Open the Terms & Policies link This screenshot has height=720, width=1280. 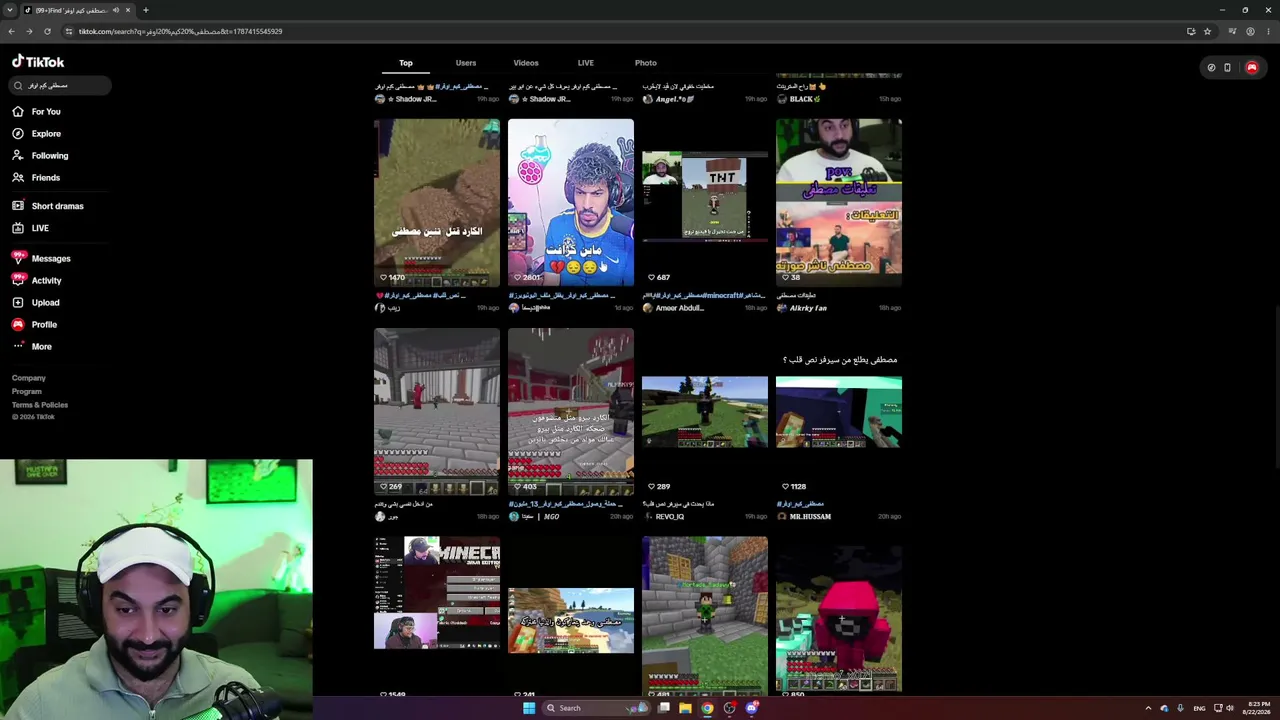tap(40, 405)
